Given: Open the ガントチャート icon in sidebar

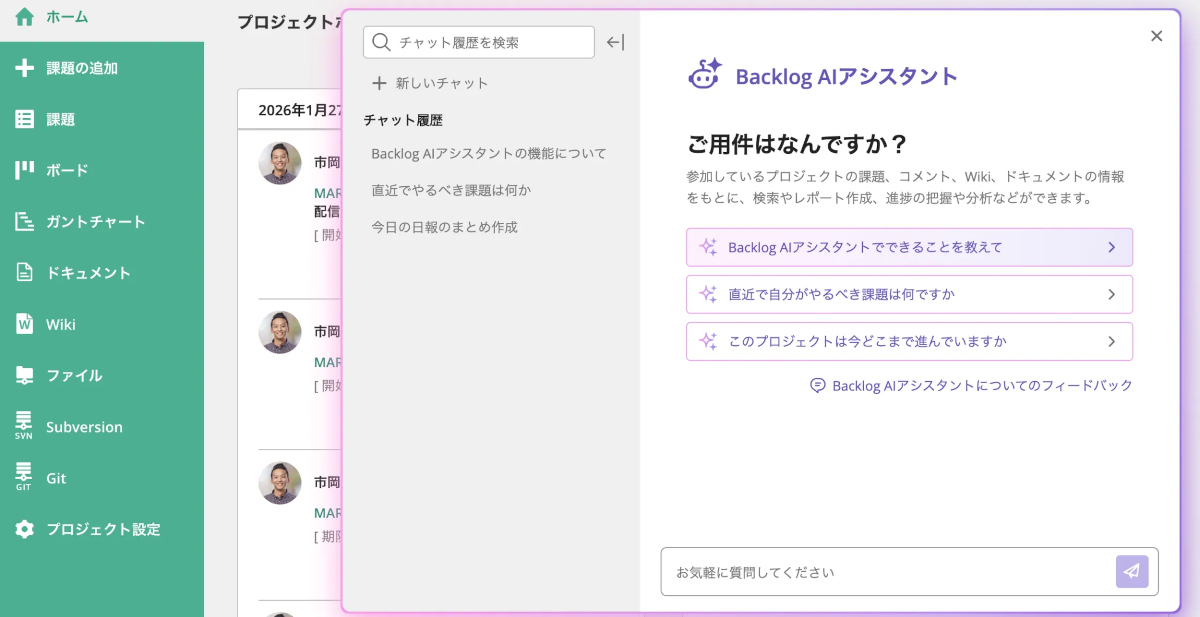Looking at the screenshot, I should coord(24,222).
